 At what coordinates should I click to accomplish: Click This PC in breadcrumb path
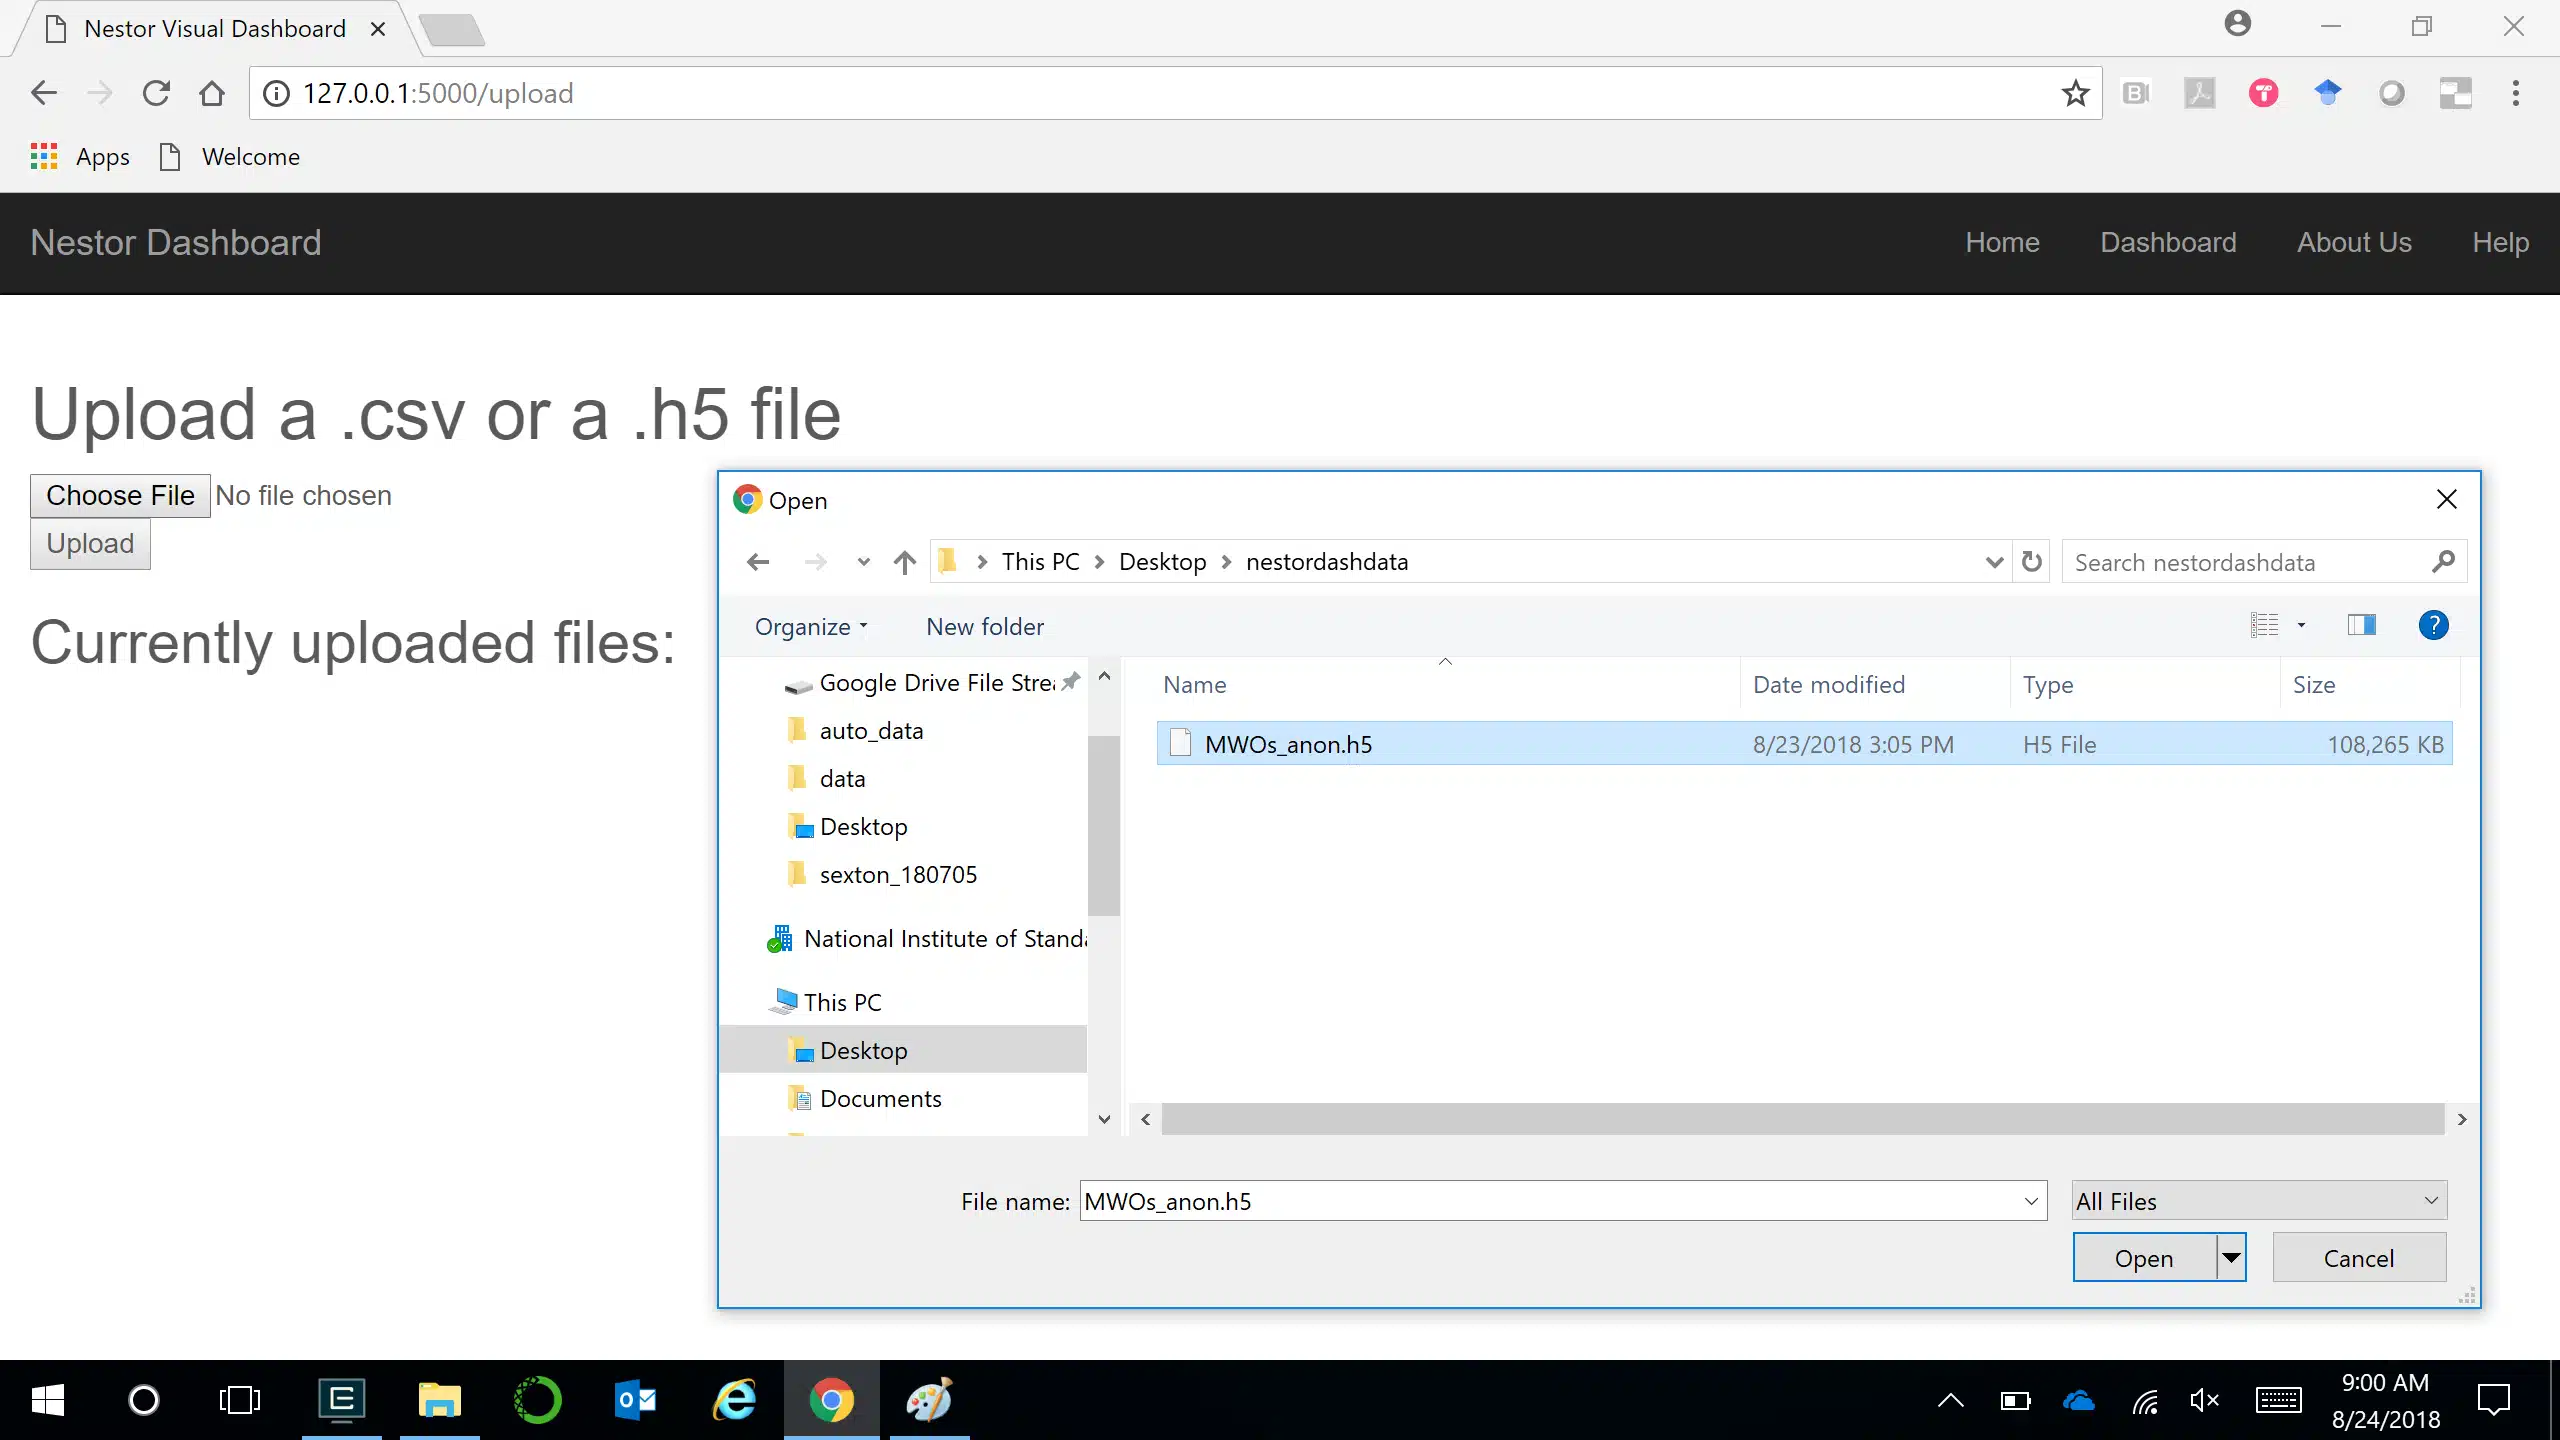1041,562
